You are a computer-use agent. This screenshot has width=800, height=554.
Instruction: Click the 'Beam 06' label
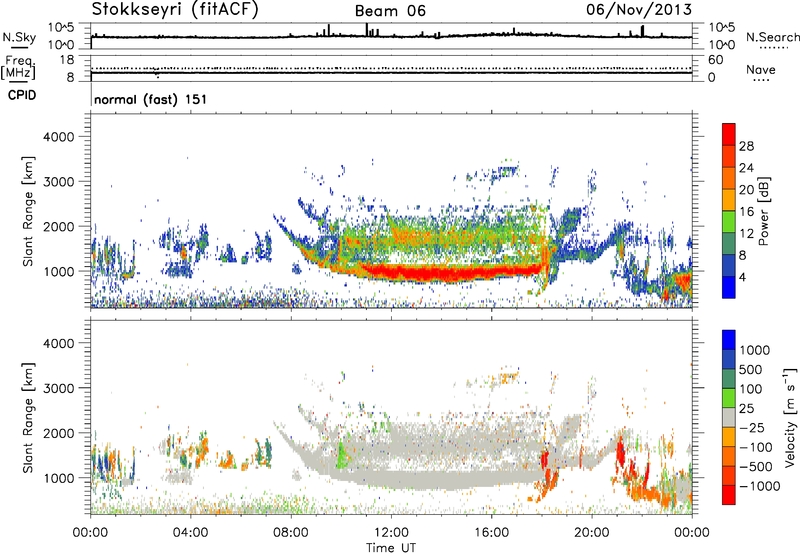[390, 11]
